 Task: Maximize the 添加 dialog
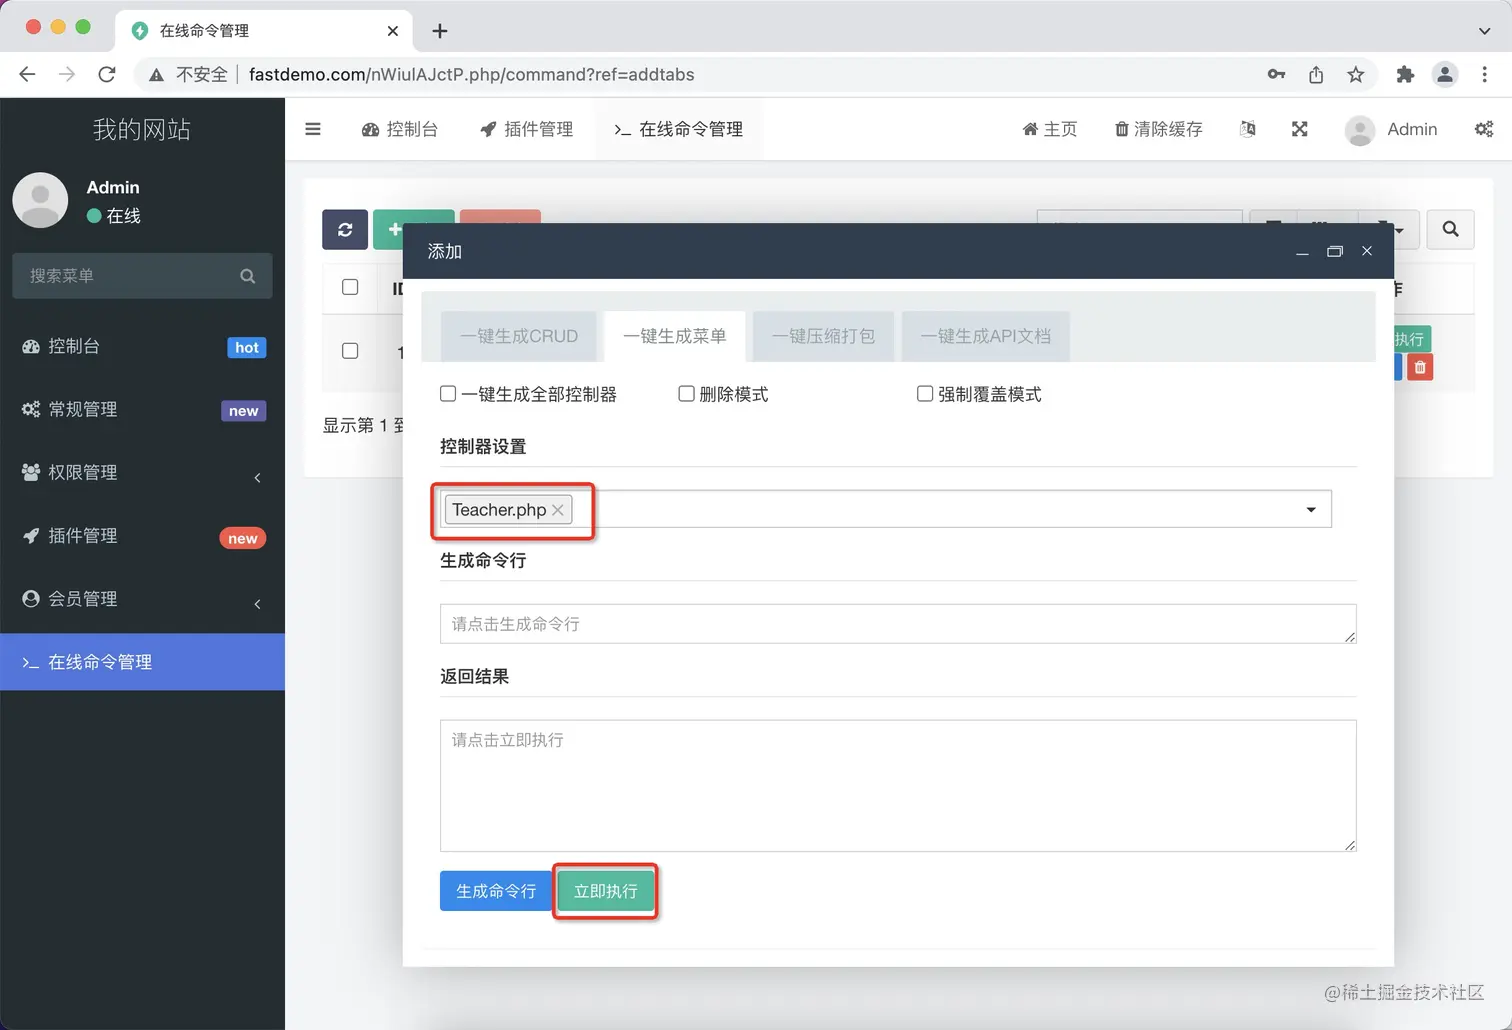point(1335,252)
